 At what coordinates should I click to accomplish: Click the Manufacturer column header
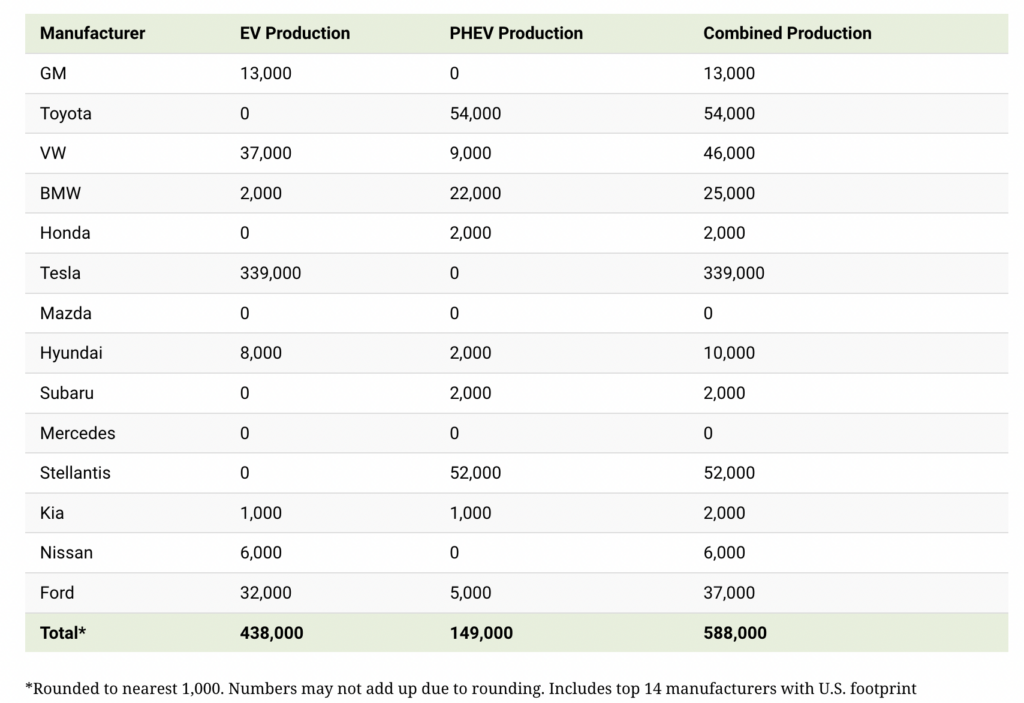coord(92,33)
